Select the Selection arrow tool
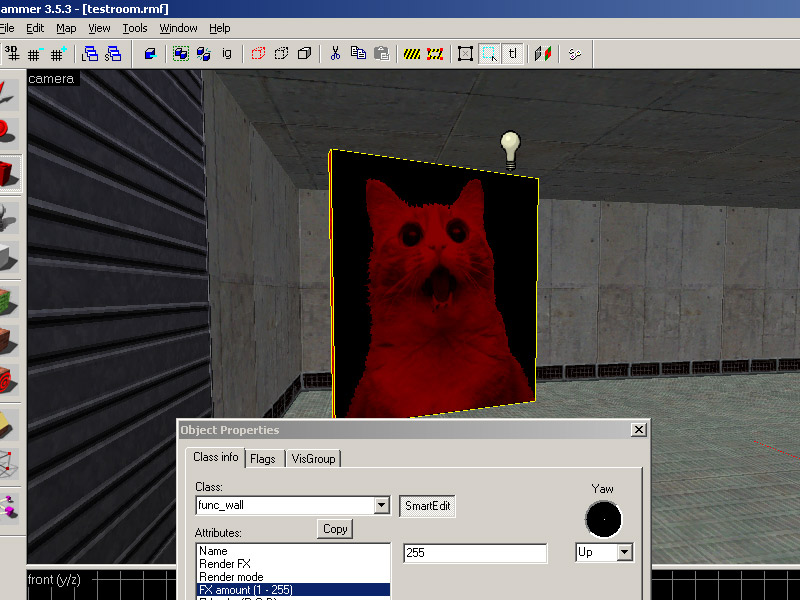This screenshot has height=600, width=800. point(9,93)
